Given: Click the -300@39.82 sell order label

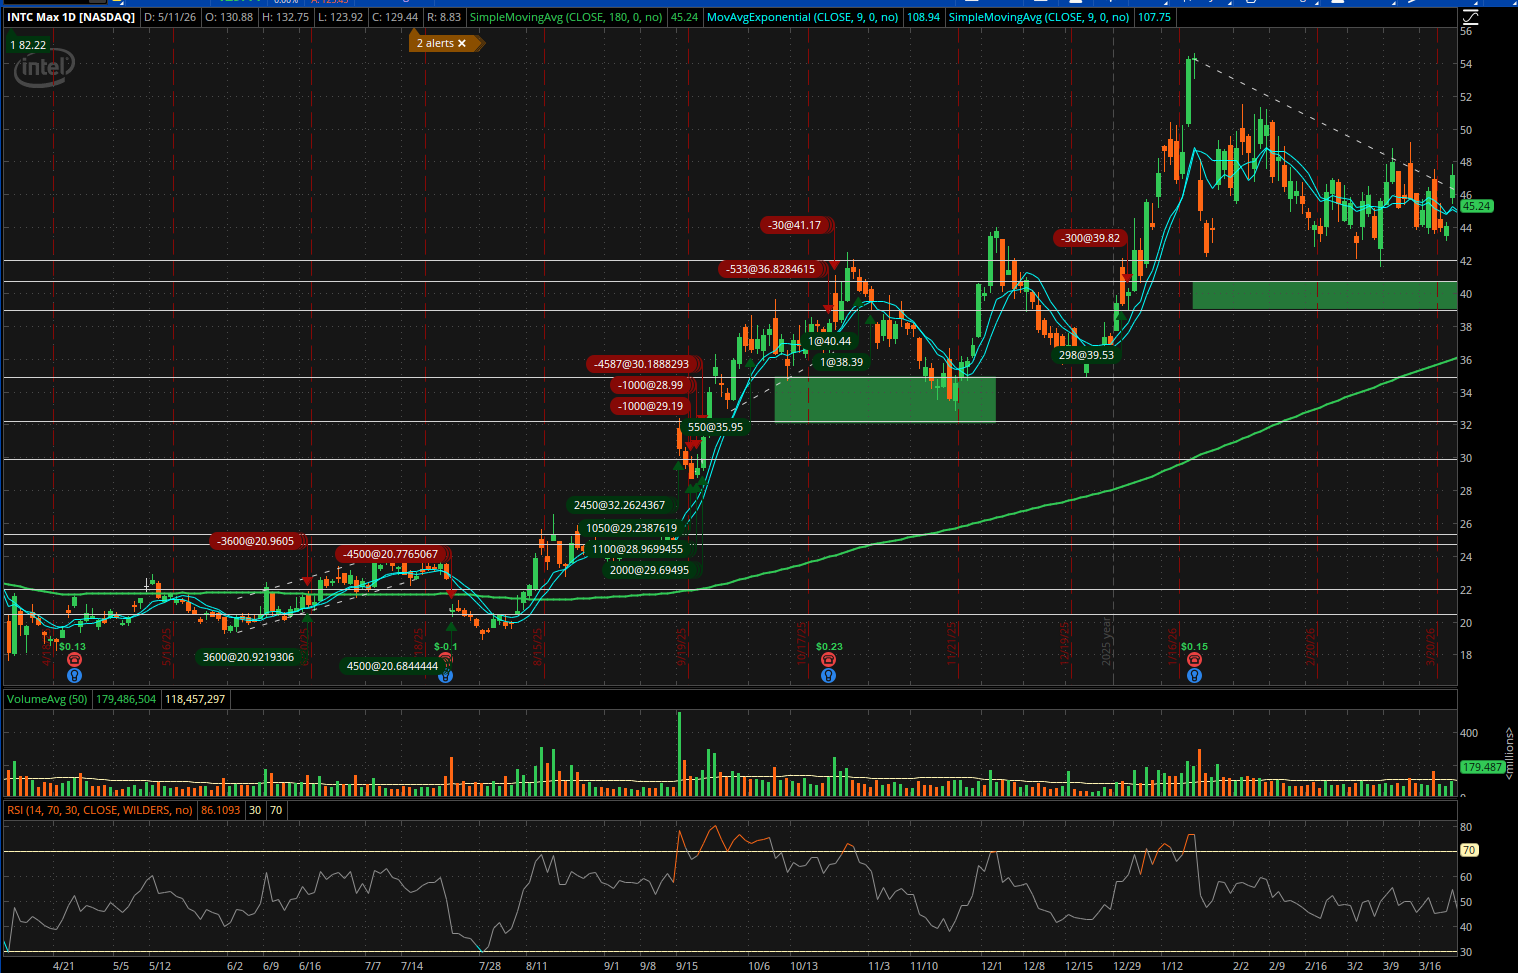Looking at the screenshot, I should tap(1090, 238).
